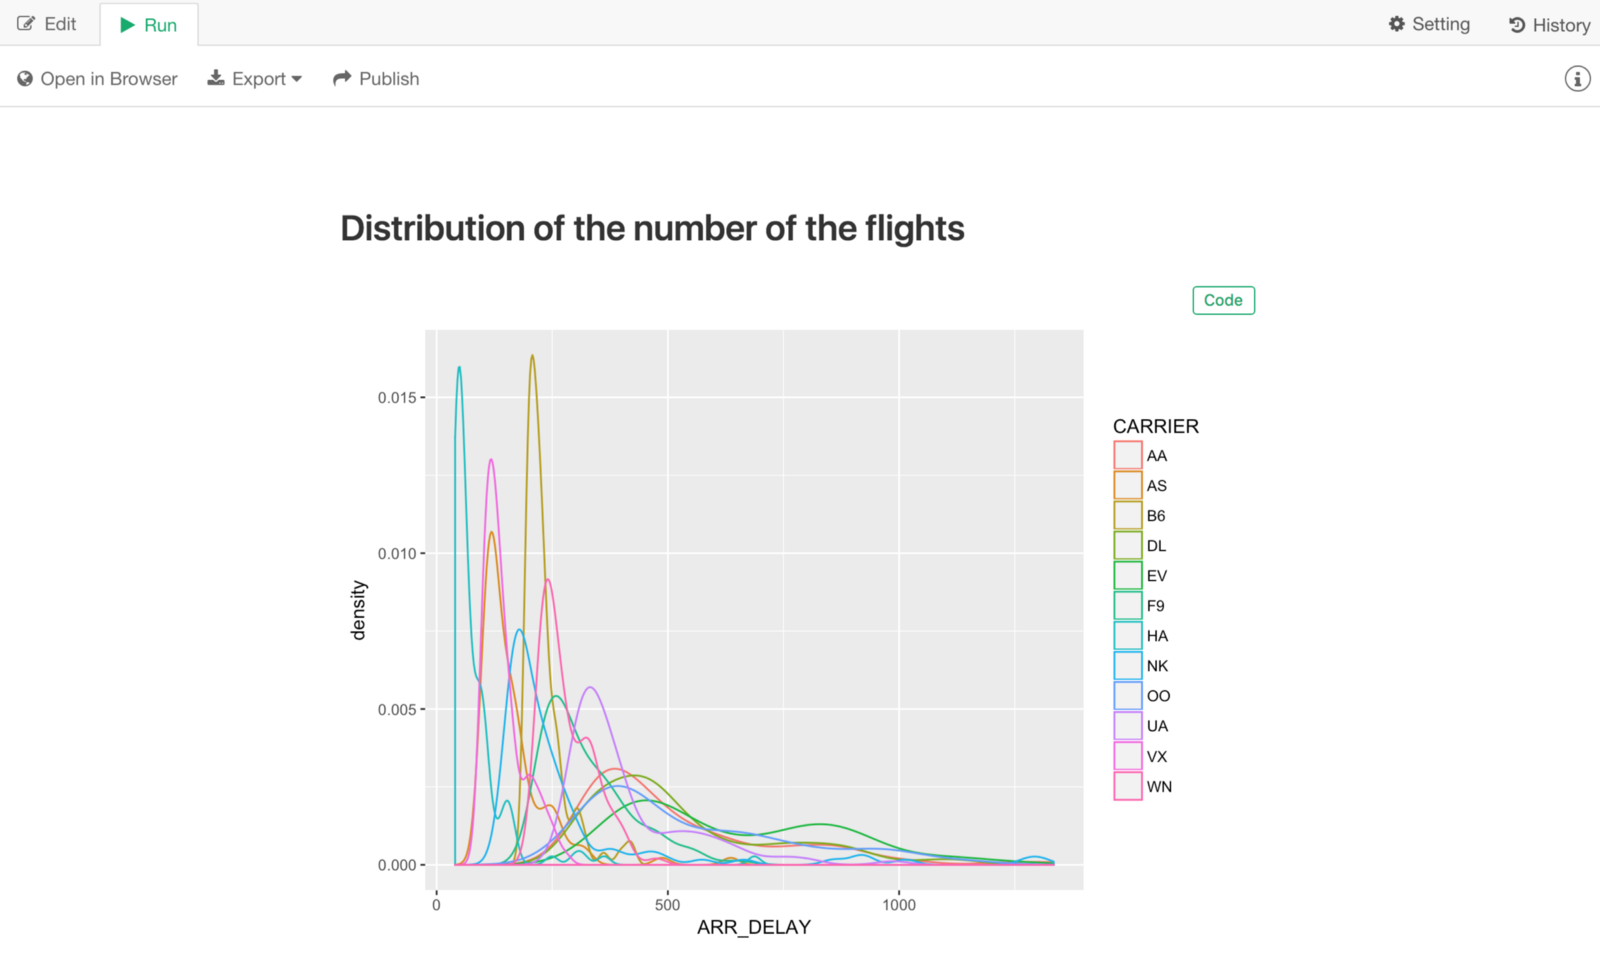Click the Publish share arrow icon
1600x961 pixels.
point(342,78)
